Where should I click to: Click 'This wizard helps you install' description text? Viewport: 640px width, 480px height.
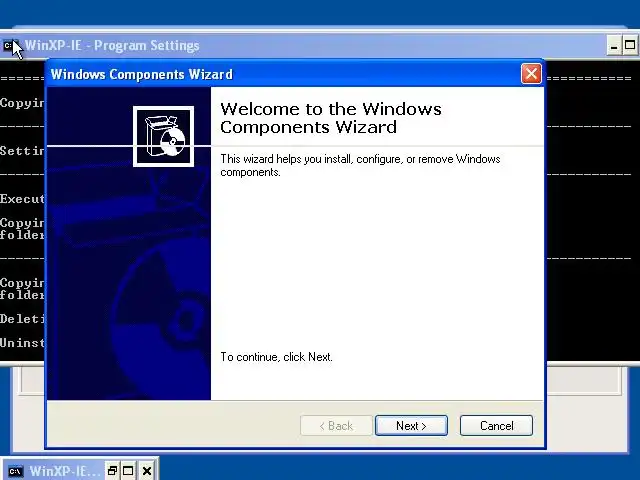click(360, 165)
